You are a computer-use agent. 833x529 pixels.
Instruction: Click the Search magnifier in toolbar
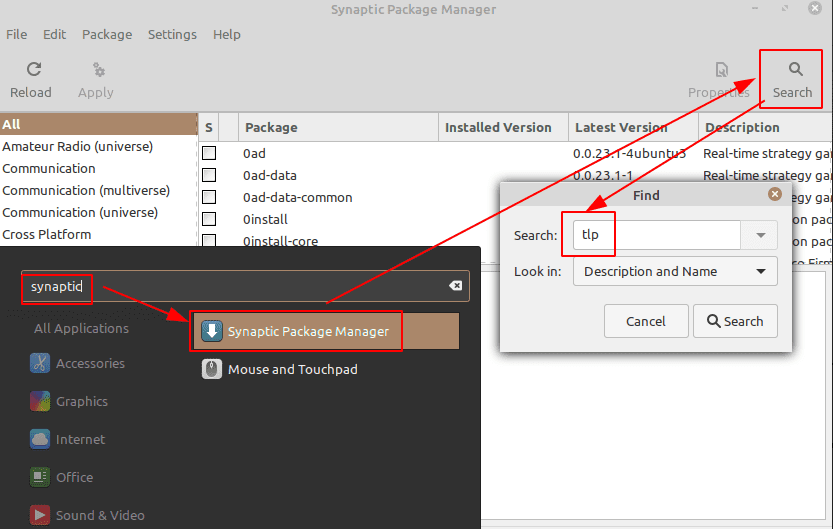(795, 69)
